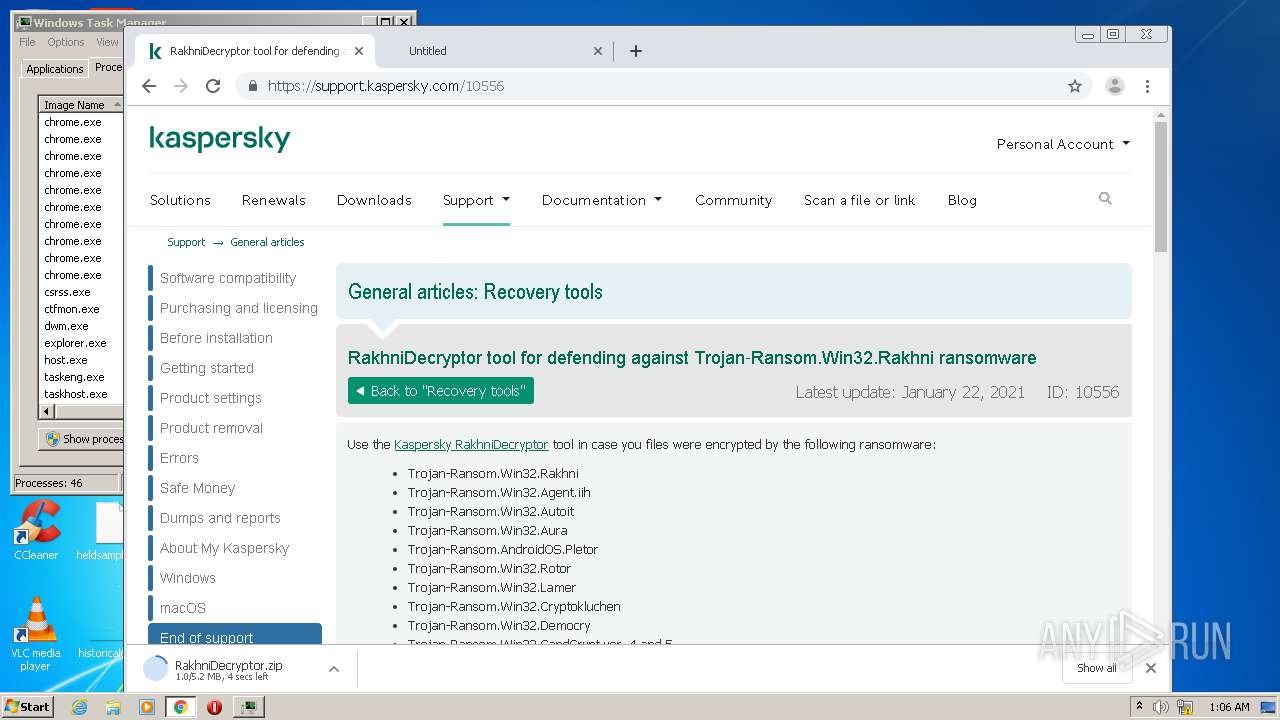Open Task Manager File menu
This screenshot has width=1280, height=720.
(27, 42)
